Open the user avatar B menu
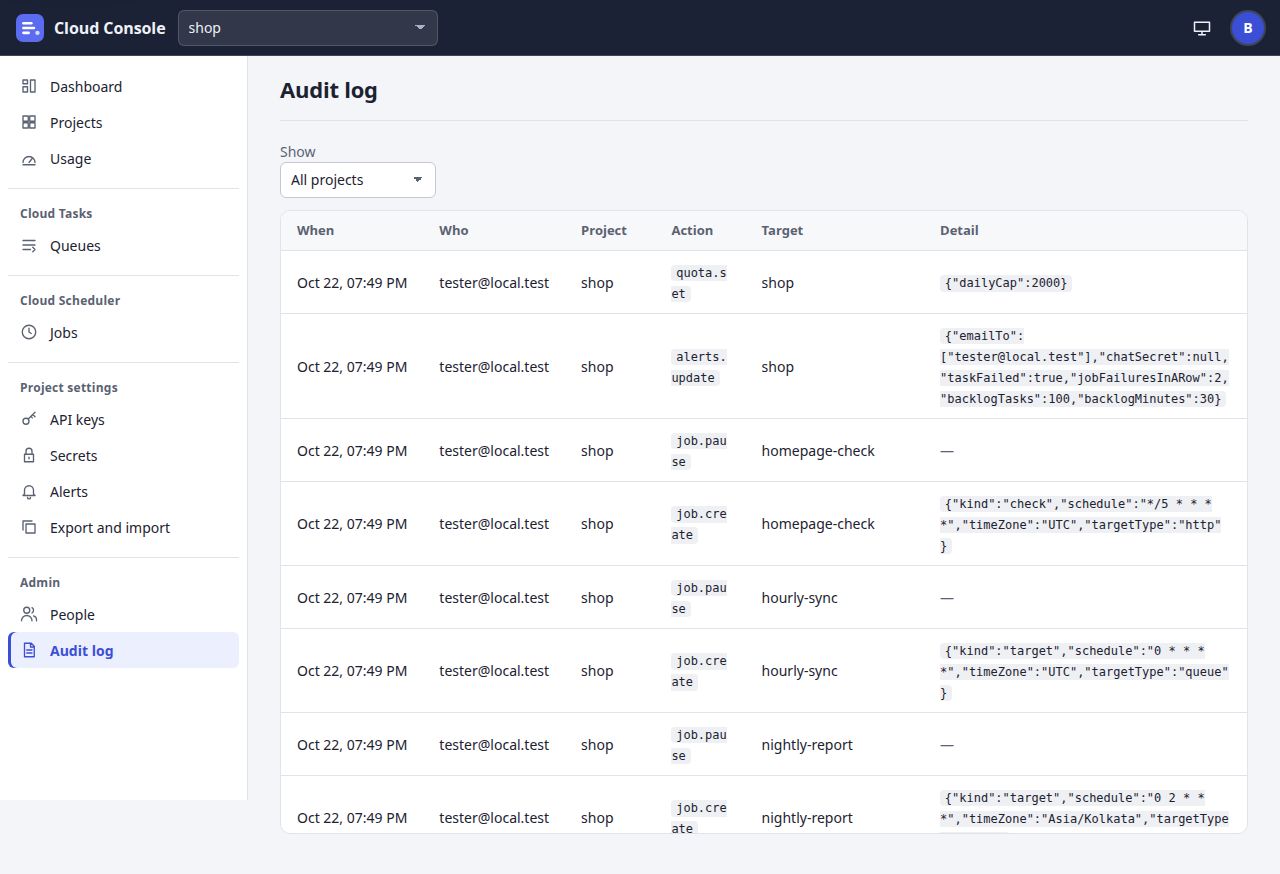This screenshot has width=1280, height=874. coord(1247,28)
